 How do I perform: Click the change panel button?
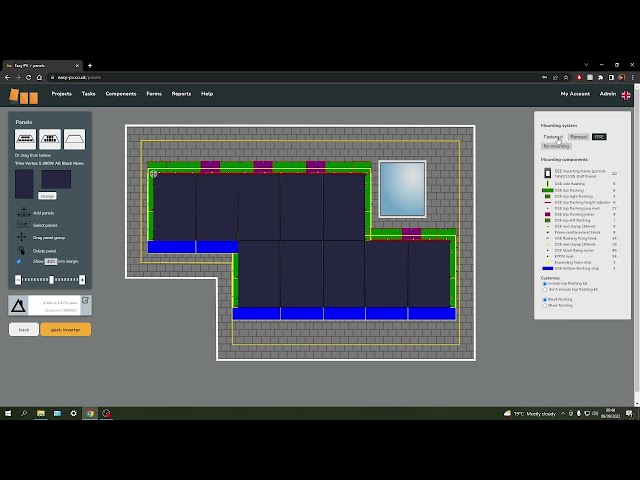click(47, 196)
